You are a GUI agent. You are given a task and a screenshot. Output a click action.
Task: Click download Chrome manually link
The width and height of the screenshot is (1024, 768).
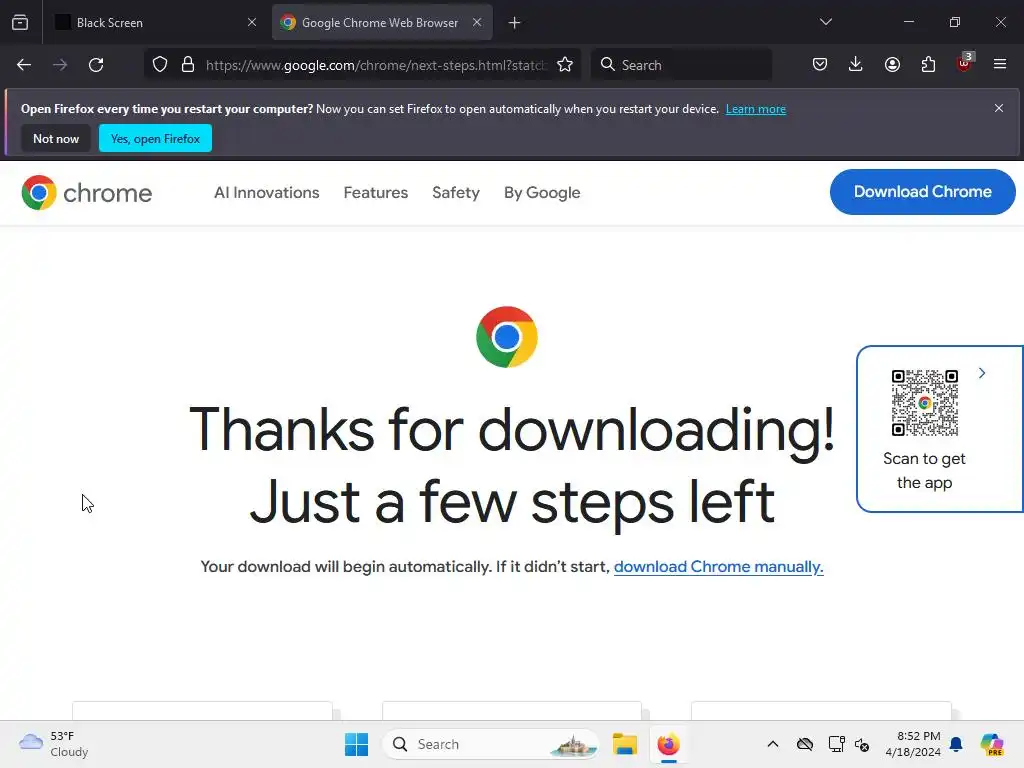coord(718,566)
